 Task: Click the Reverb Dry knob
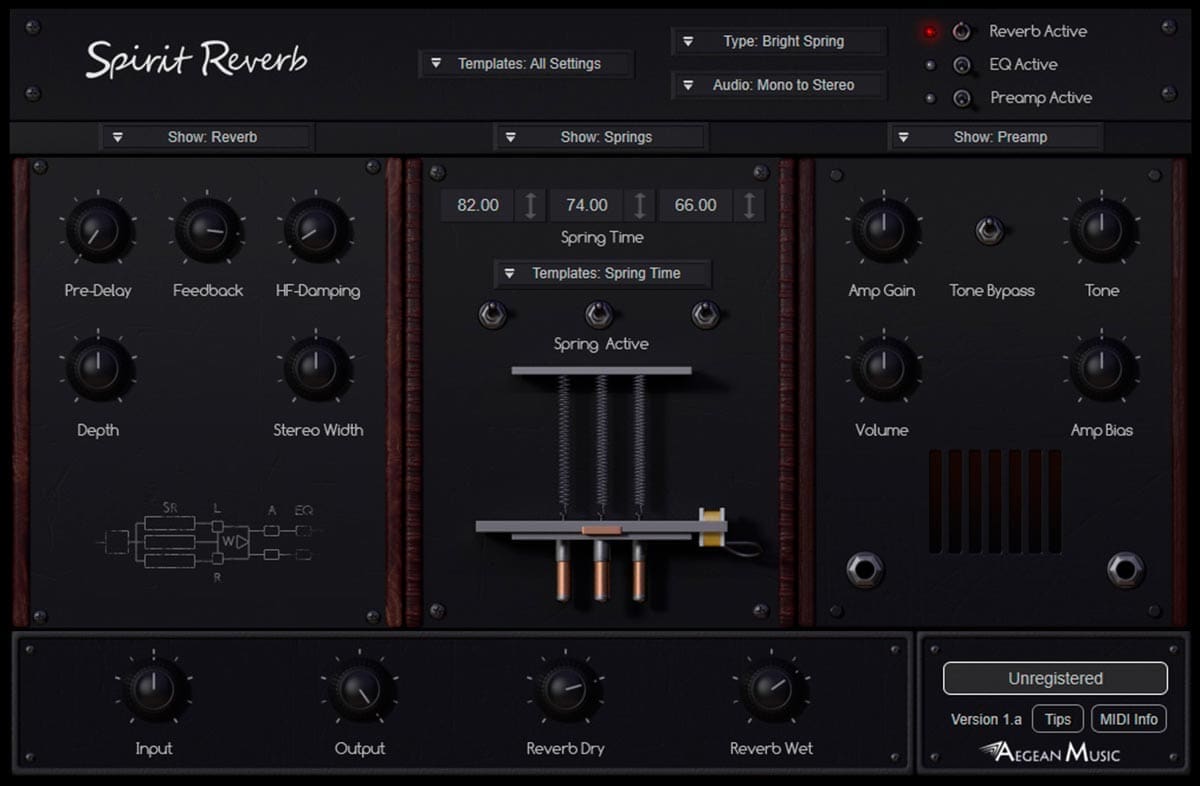click(566, 689)
